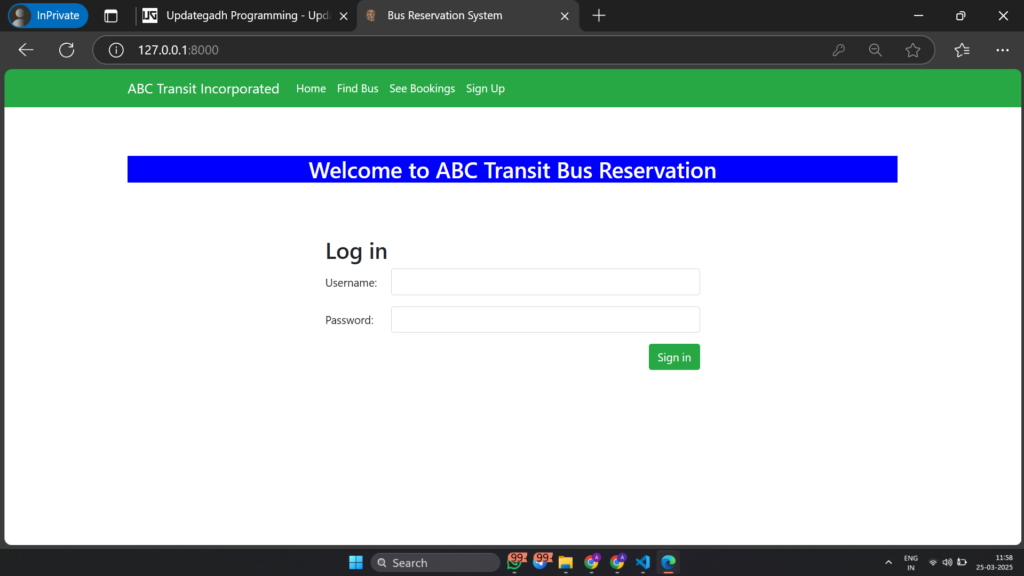Go to Home in navbar
The image size is (1024, 576).
[x=311, y=89]
